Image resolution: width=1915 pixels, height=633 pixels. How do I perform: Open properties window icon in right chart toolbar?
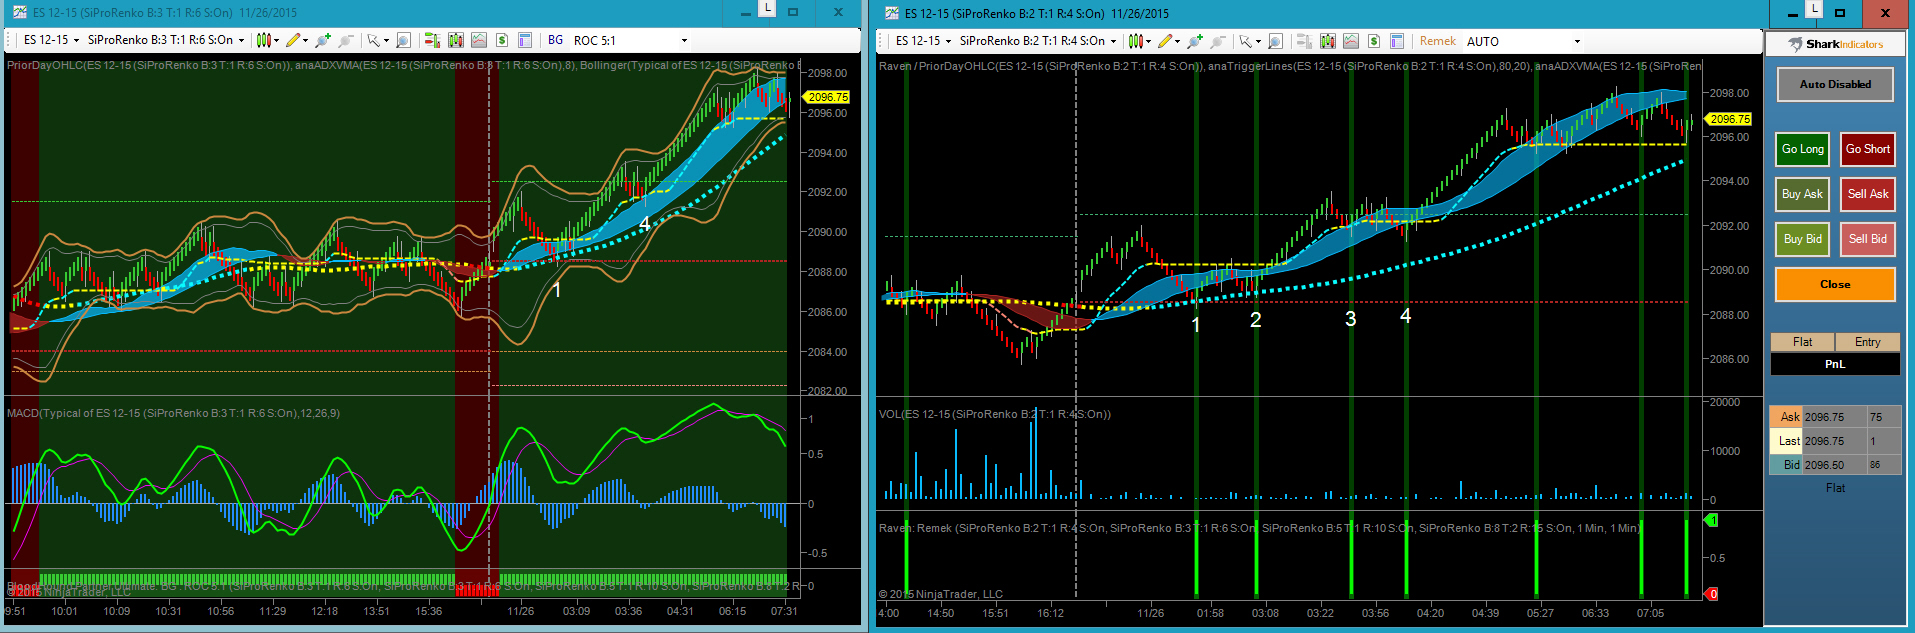pyautogui.click(x=1397, y=41)
